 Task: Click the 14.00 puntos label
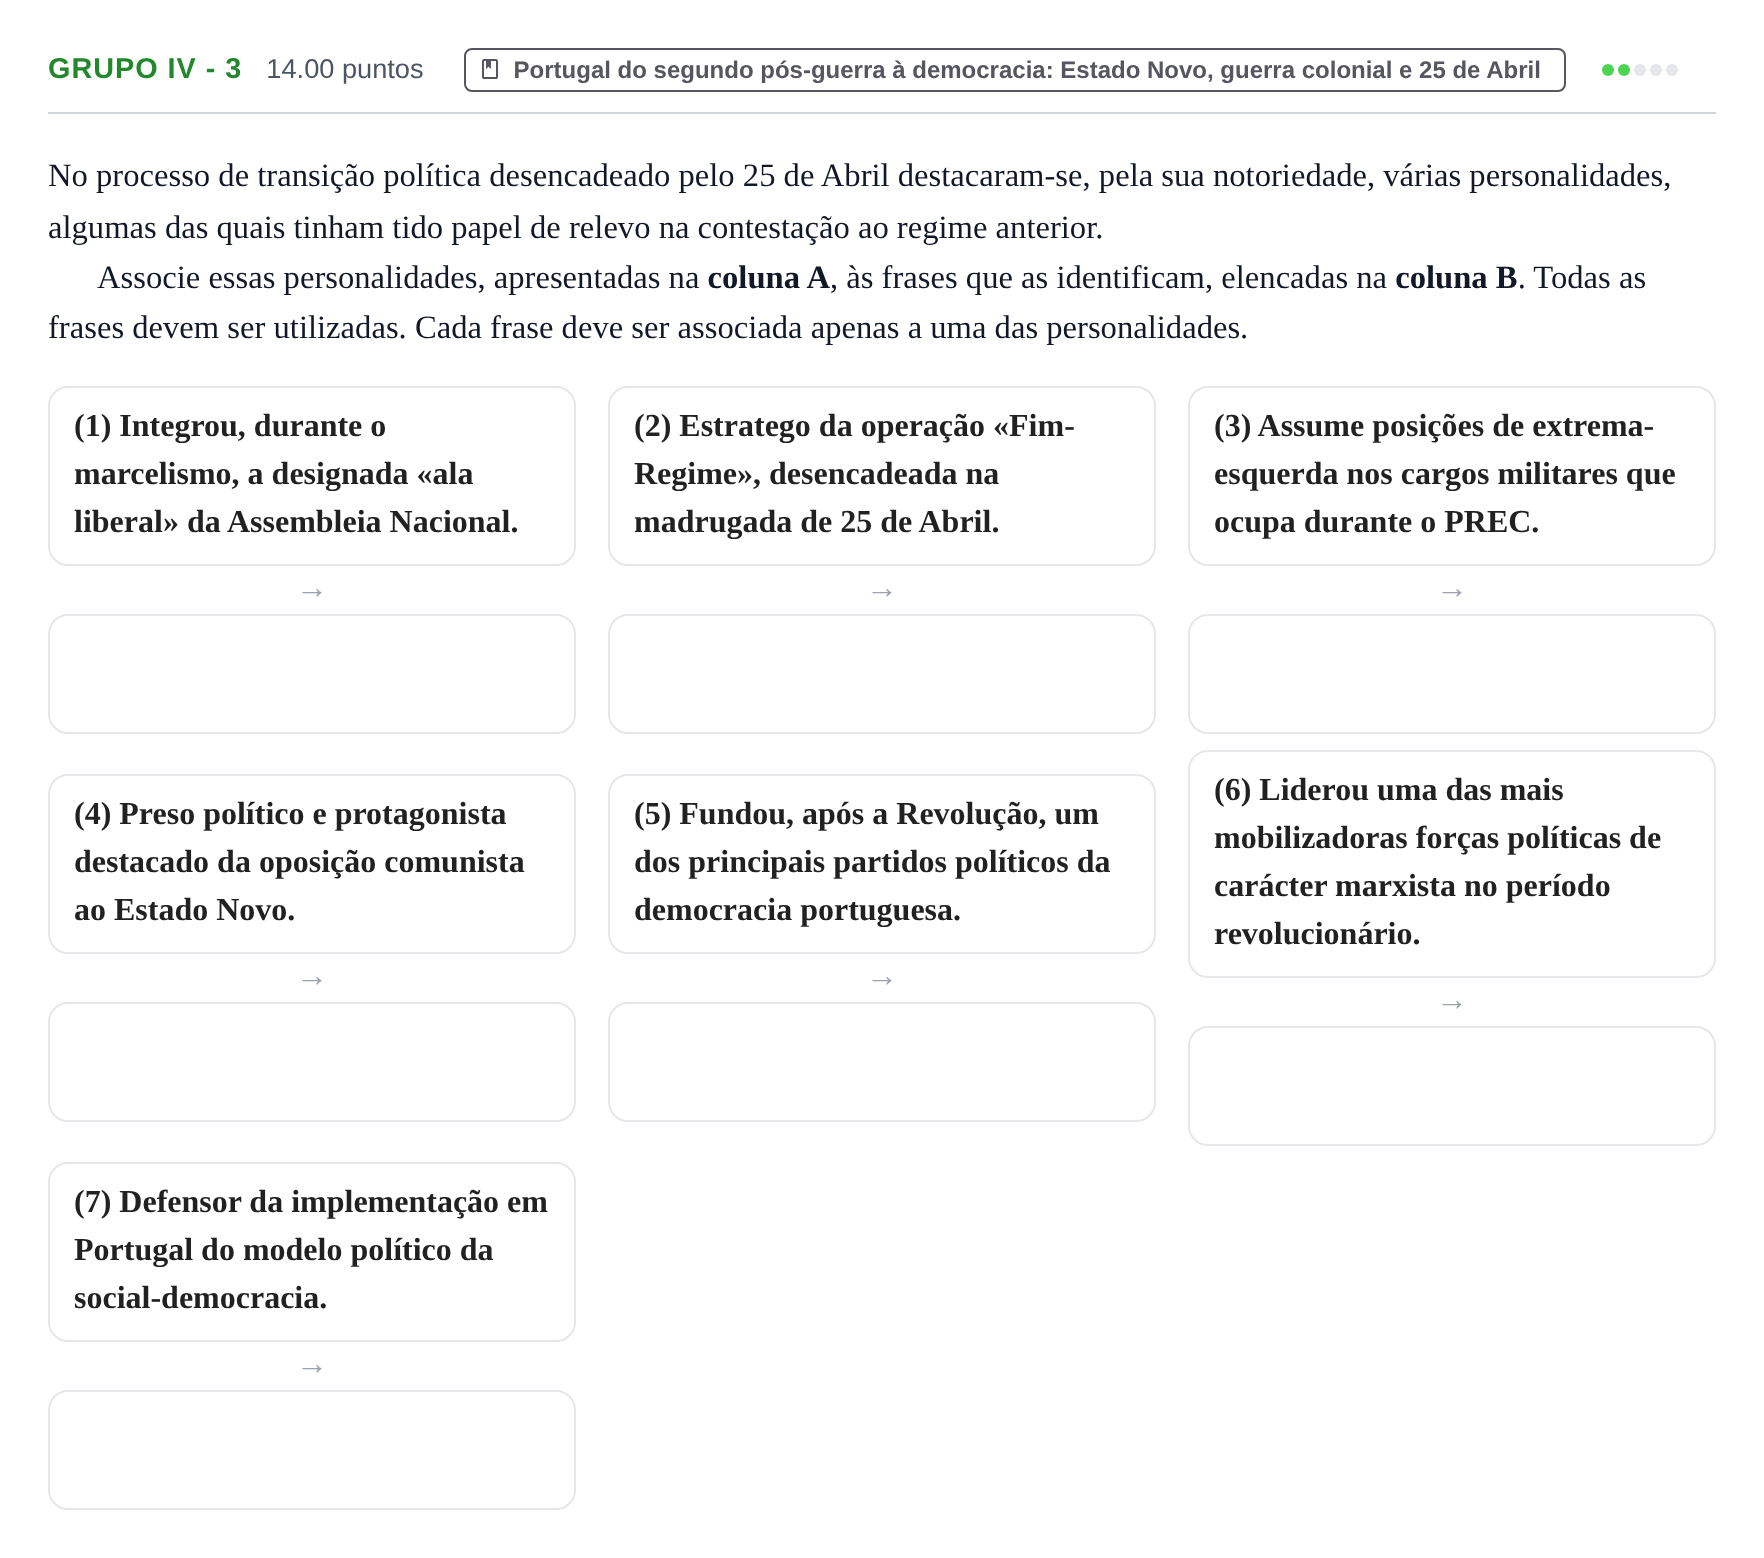(345, 69)
